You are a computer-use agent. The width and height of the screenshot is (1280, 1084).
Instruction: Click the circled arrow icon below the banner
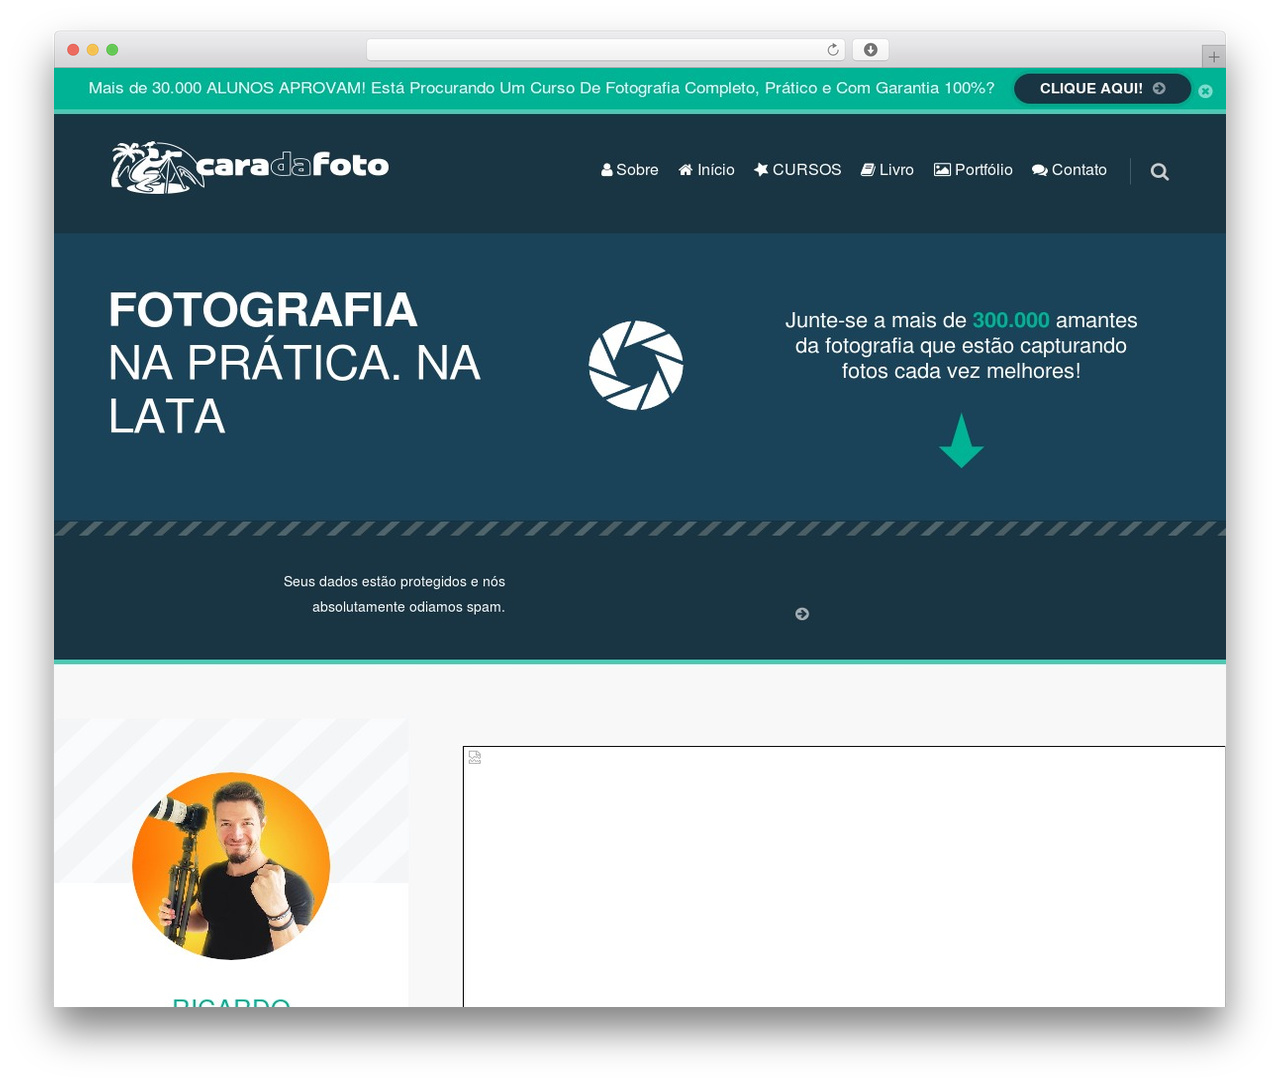tap(802, 614)
